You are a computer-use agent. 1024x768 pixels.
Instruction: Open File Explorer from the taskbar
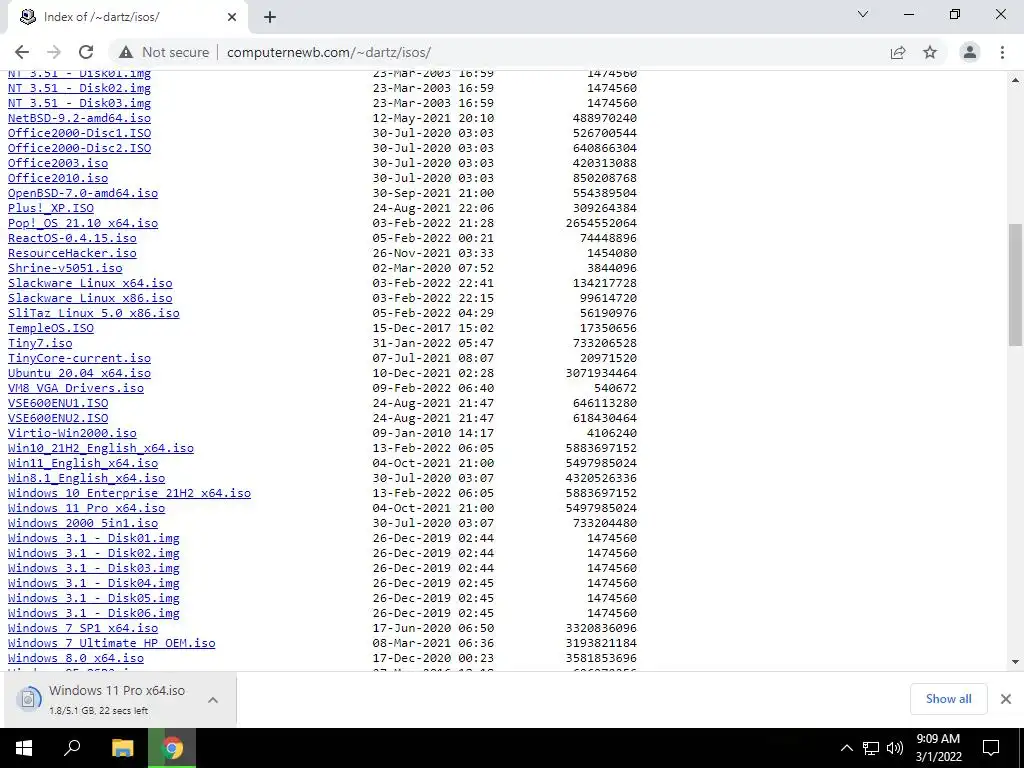tap(123, 748)
